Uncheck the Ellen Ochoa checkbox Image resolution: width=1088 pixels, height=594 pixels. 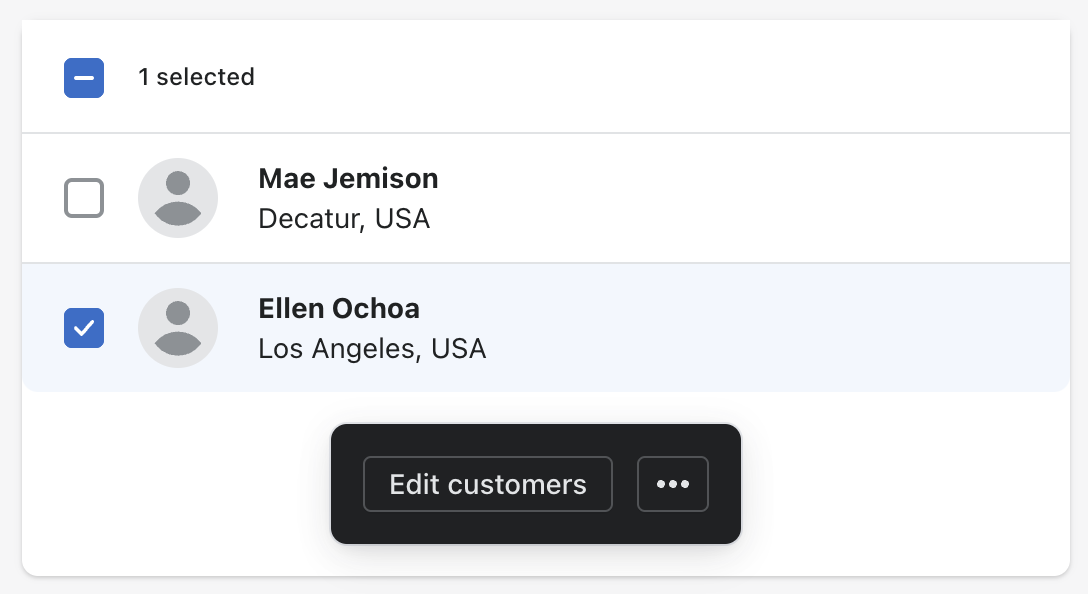tap(84, 328)
